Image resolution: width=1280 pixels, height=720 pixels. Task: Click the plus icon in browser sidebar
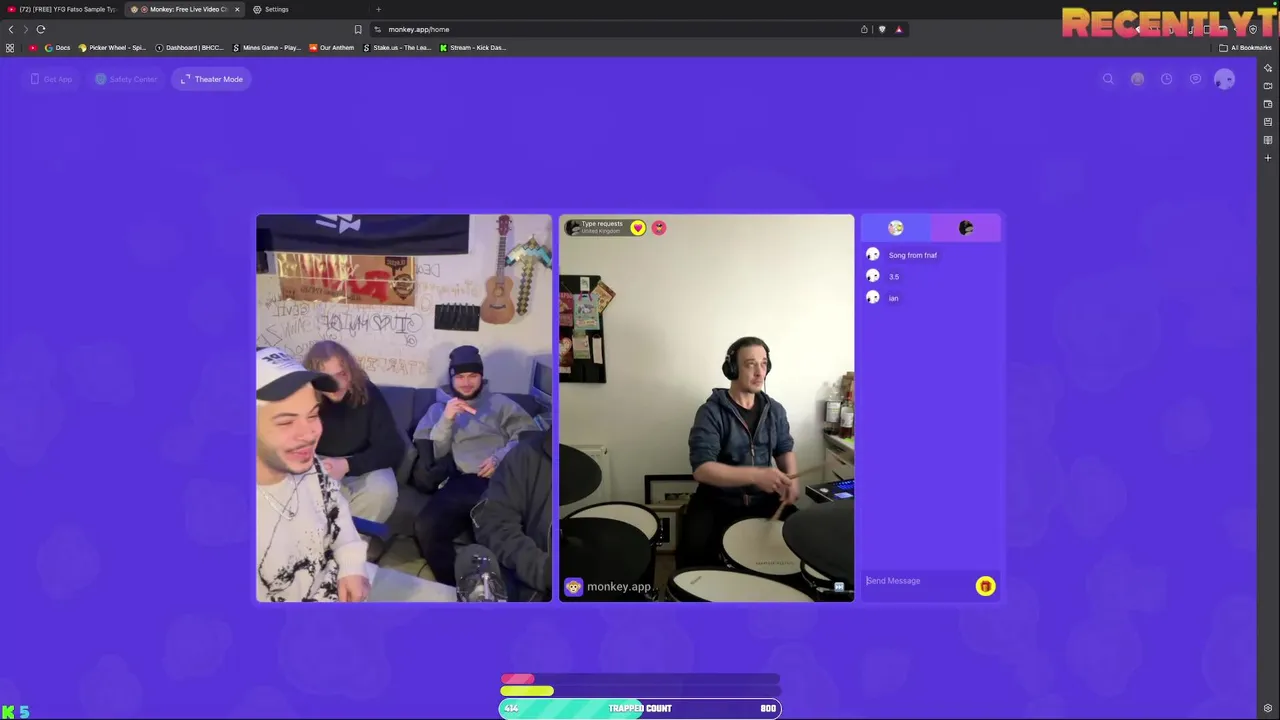pyautogui.click(x=1268, y=158)
